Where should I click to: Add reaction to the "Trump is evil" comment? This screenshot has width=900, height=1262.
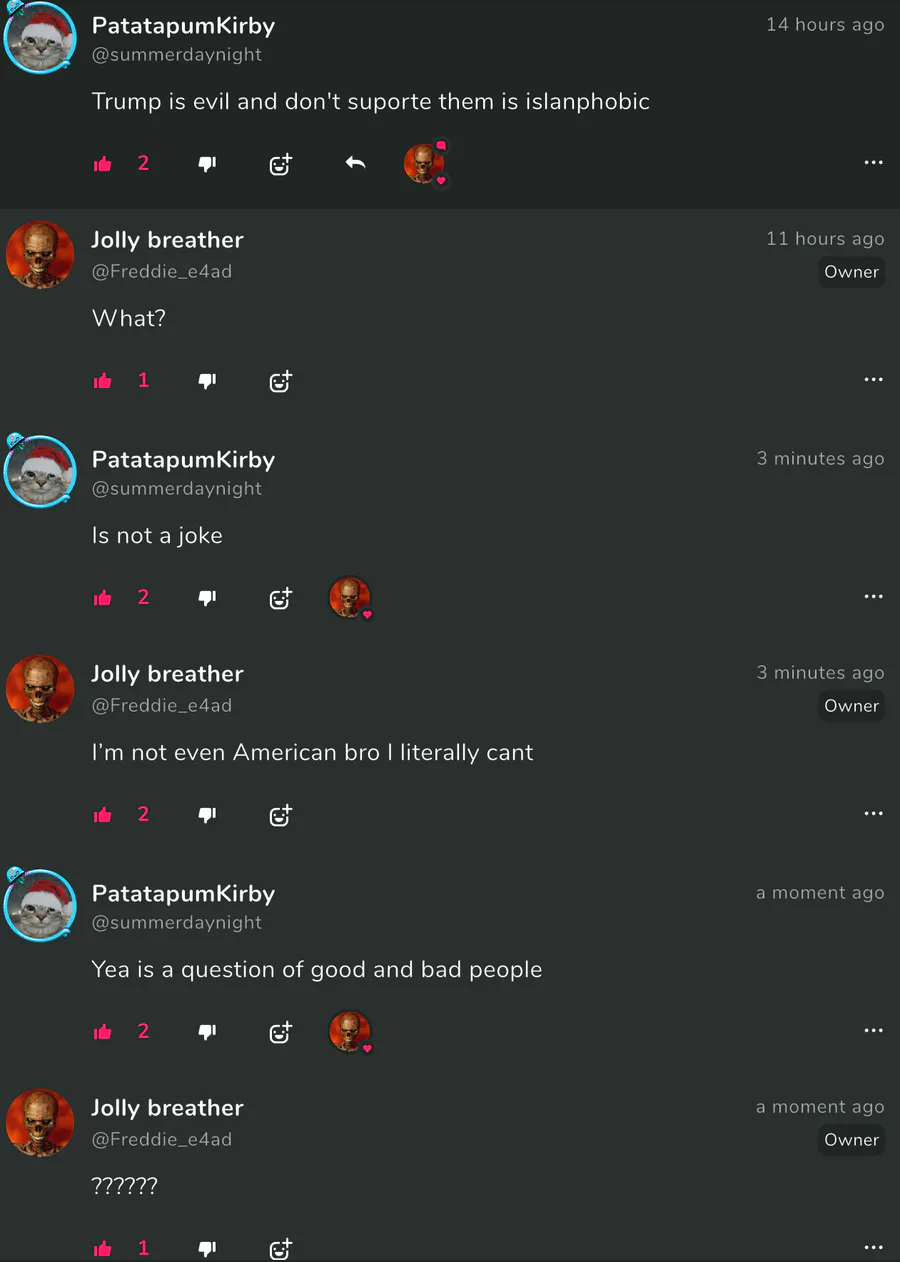(x=280, y=164)
